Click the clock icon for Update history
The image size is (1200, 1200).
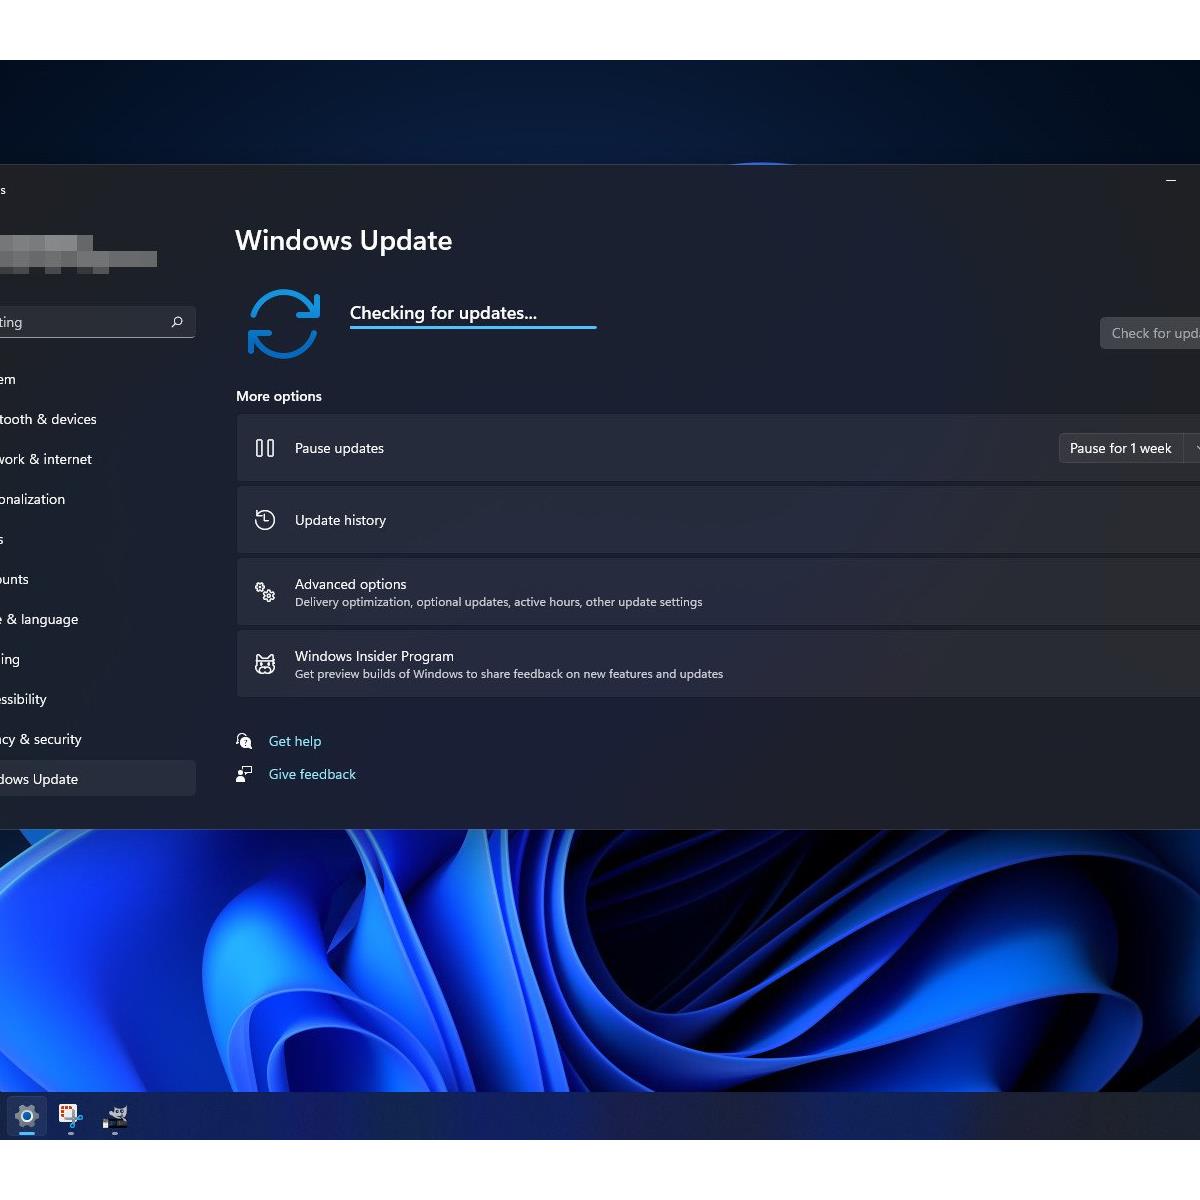tap(265, 520)
